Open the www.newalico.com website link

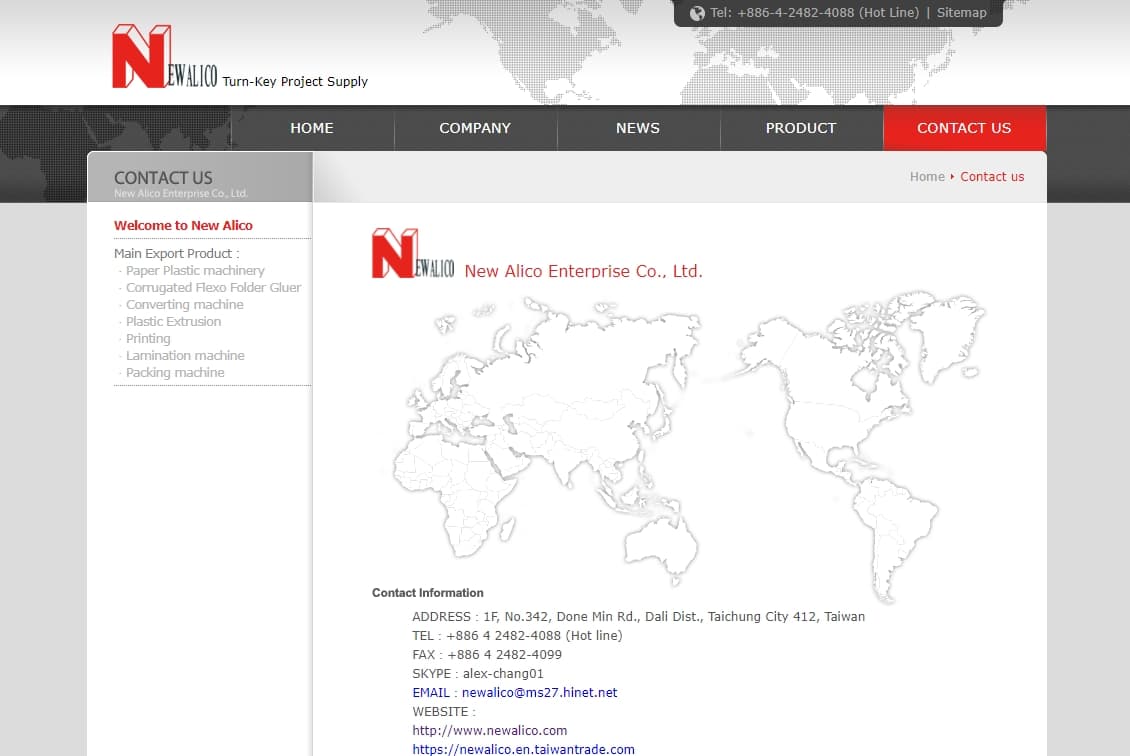click(489, 730)
